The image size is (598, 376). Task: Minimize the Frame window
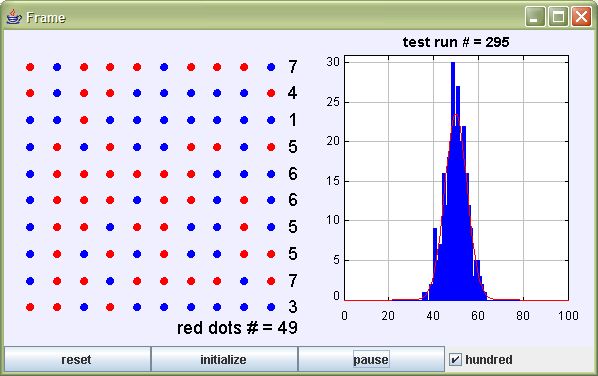pyautogui.click(x=535, y=17)
